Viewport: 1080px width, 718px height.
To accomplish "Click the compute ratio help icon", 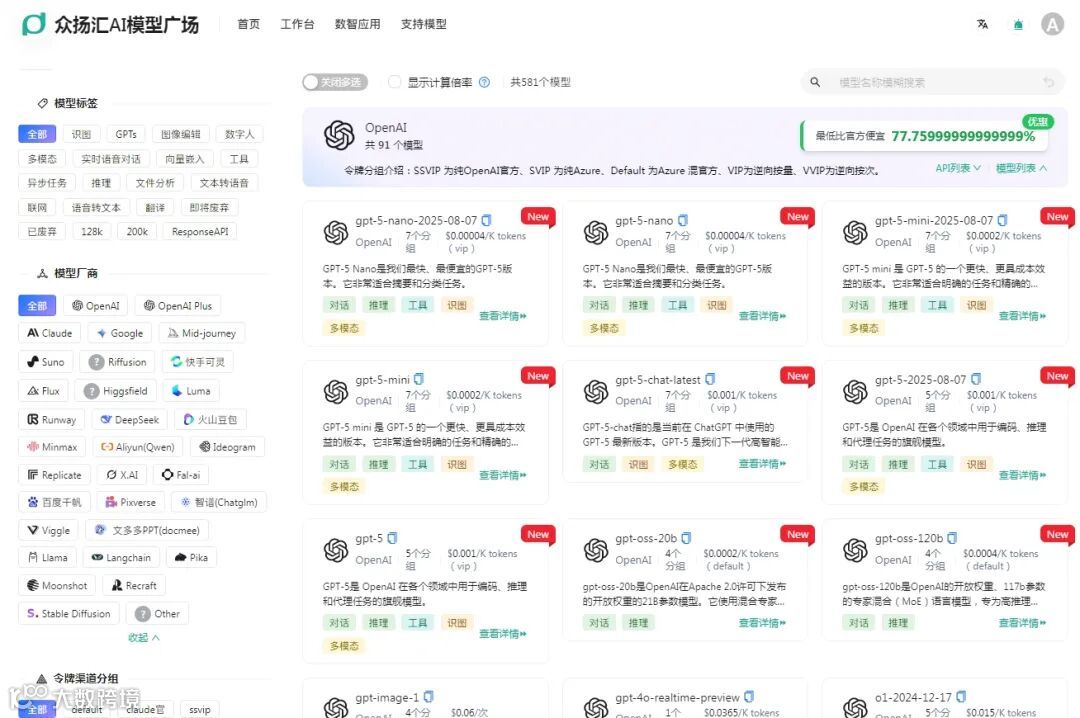I will tap(484, 82).
